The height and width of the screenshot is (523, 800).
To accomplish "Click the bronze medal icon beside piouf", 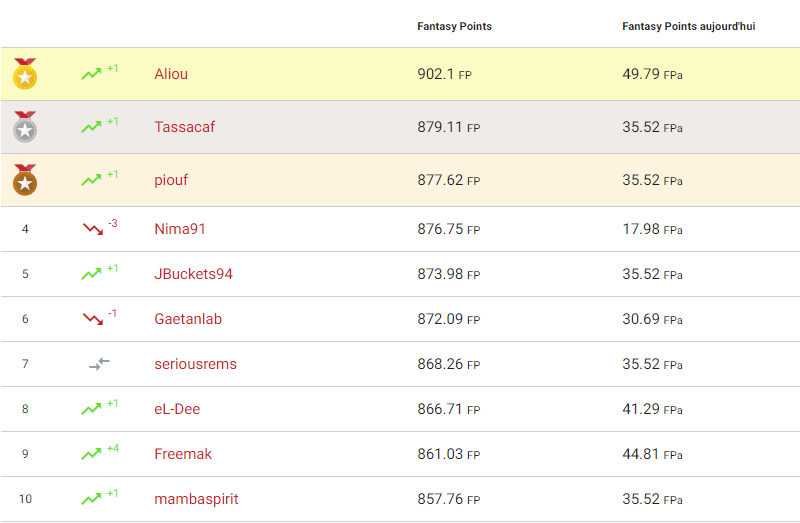I will coord(25,180).
